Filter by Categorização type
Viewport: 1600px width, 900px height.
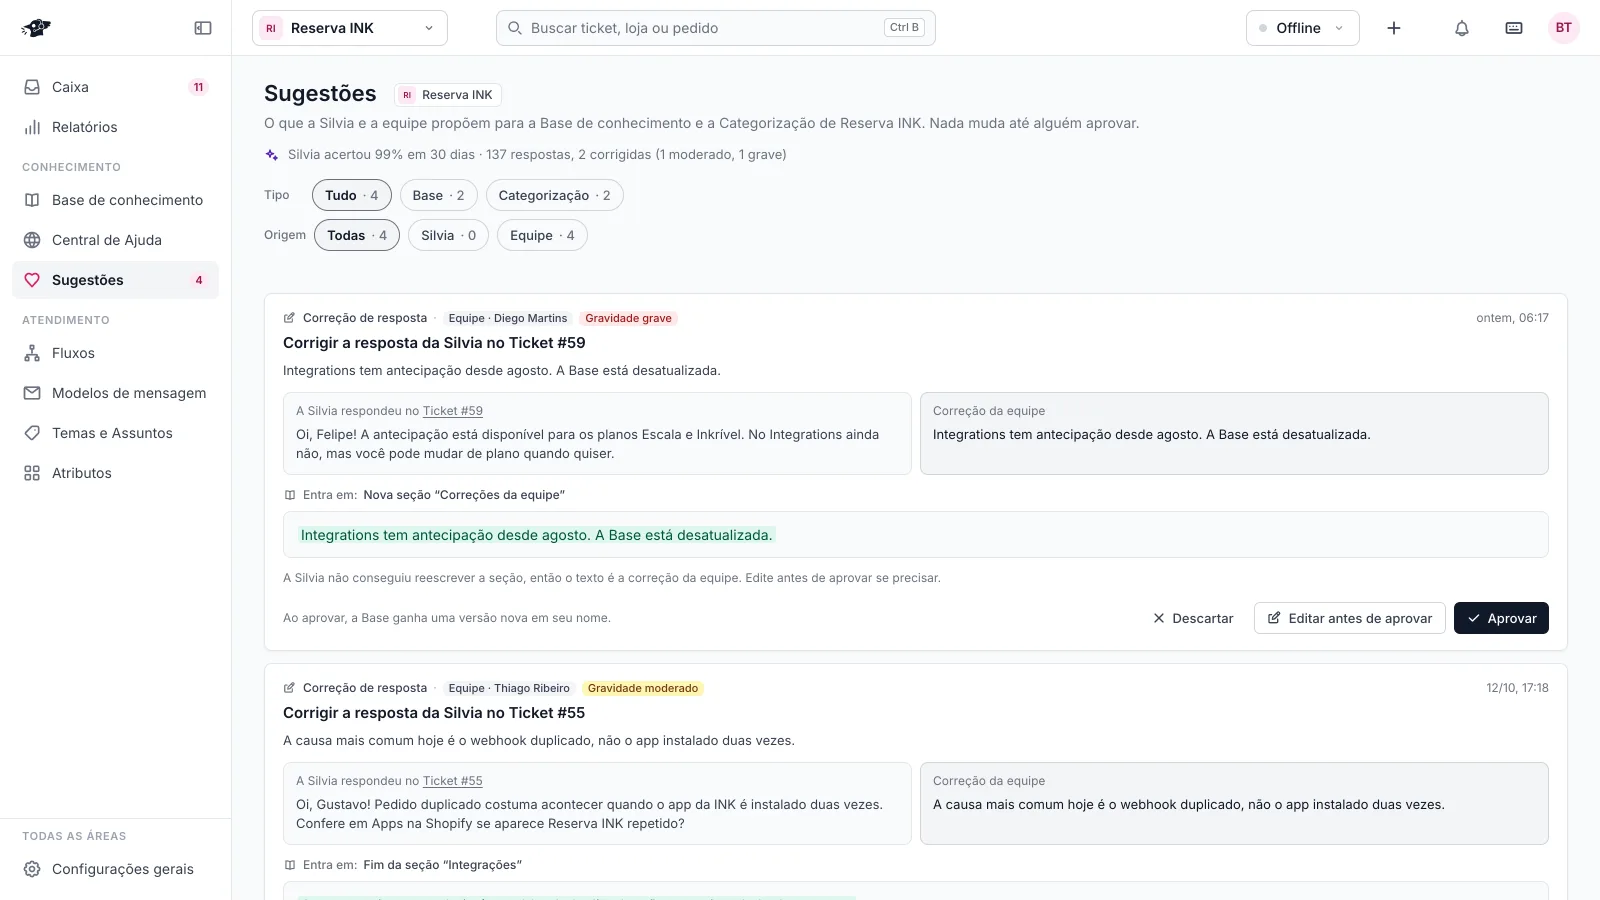pos(555,195)
